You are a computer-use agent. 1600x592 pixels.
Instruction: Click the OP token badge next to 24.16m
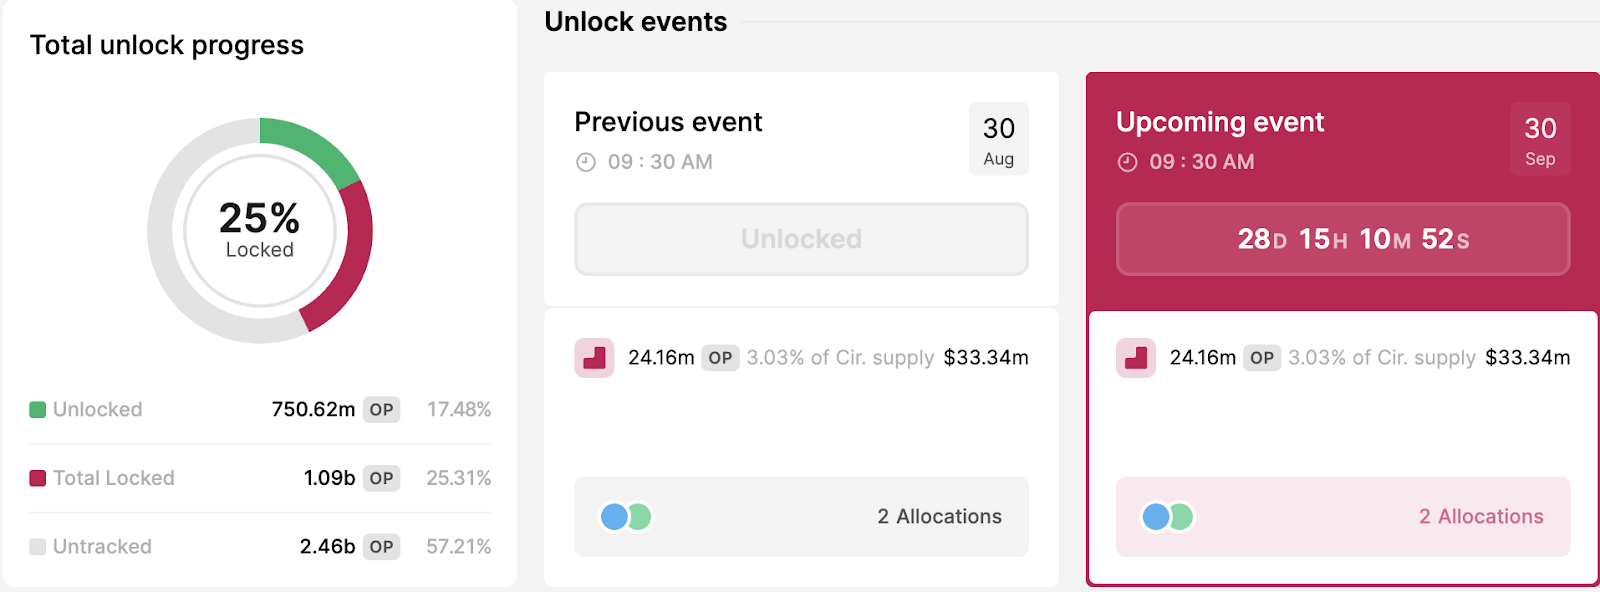[x=719, y=357]
